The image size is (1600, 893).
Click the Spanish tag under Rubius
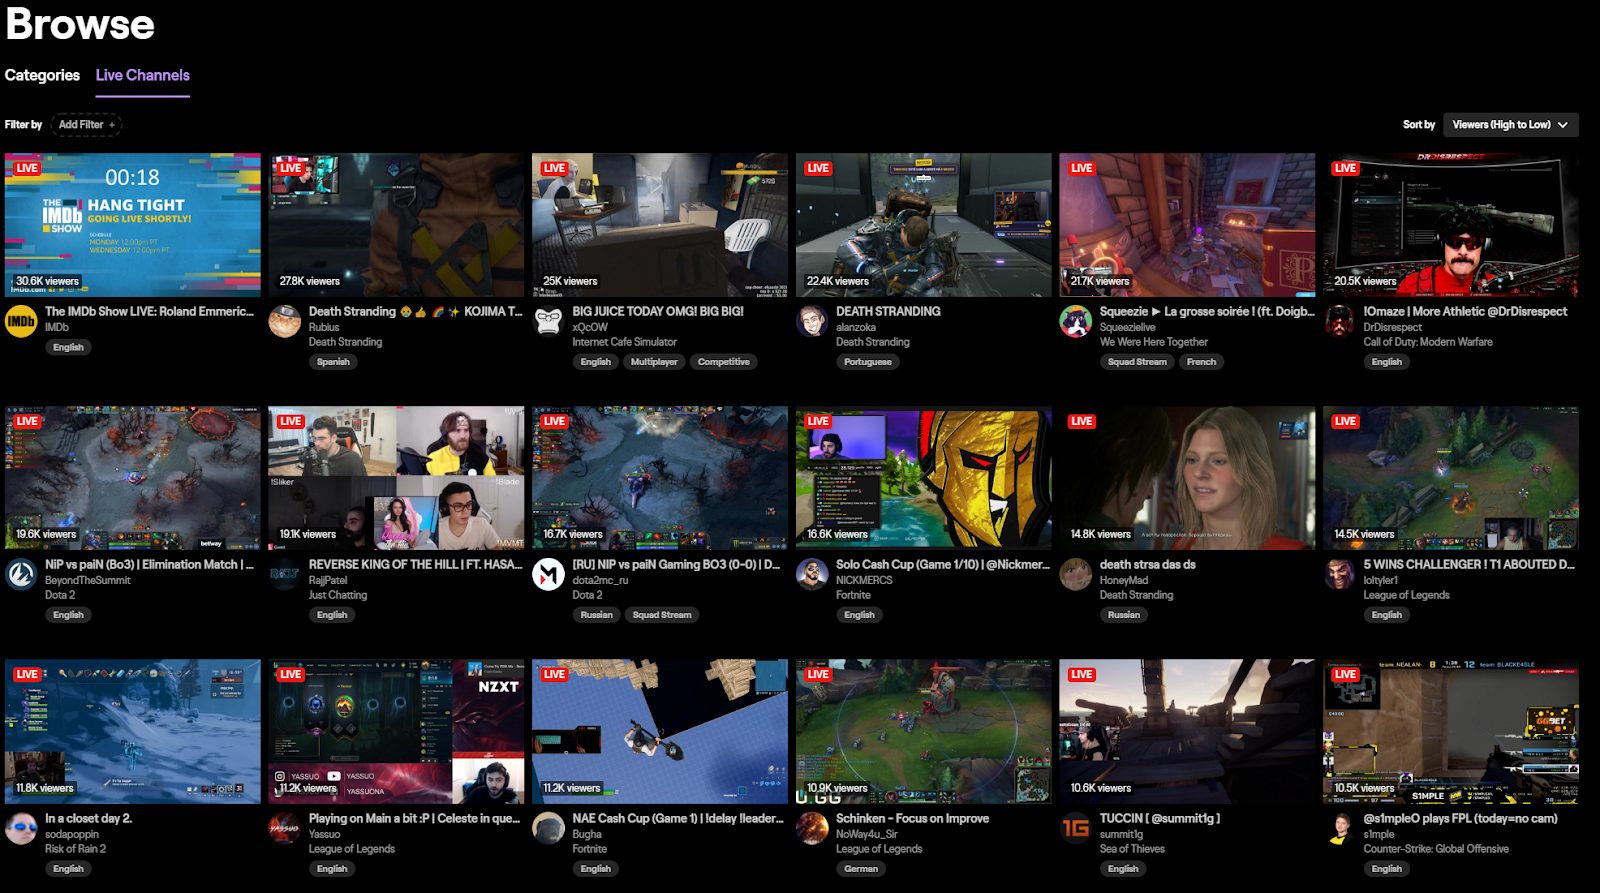(333, 362)
